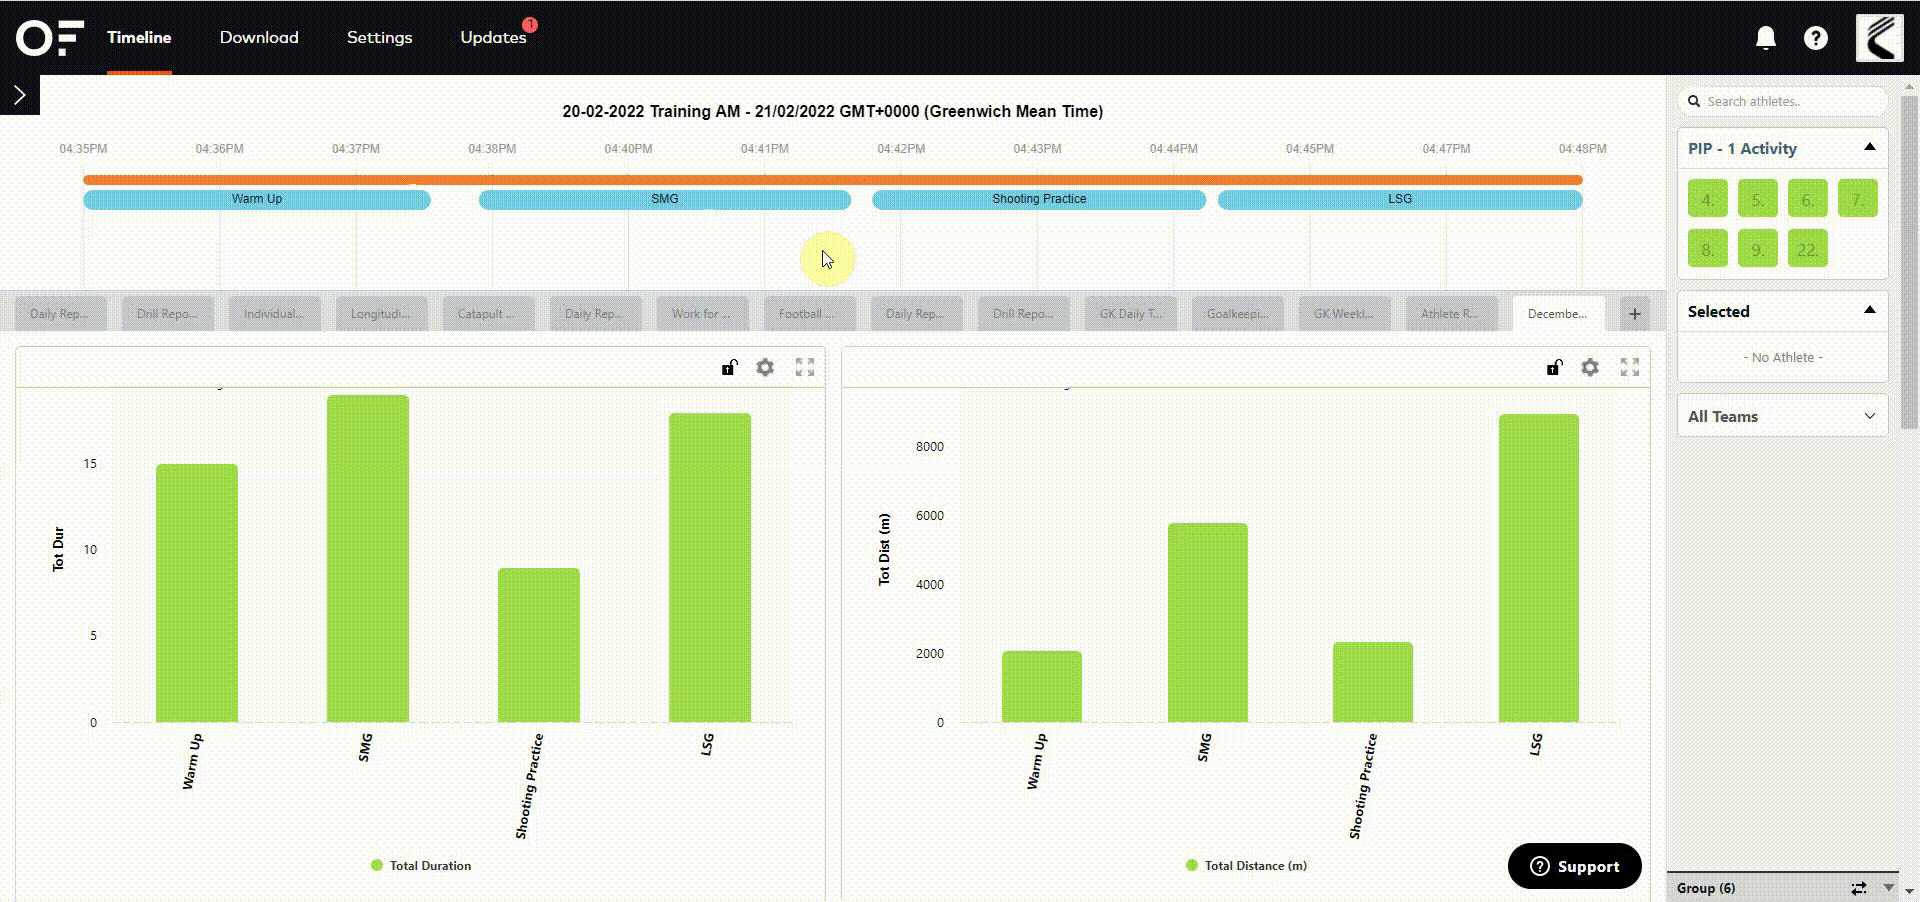Focus the Search athletes field
The width and height of the screenshot is (1920, 902).
[x=1782, y=101]
